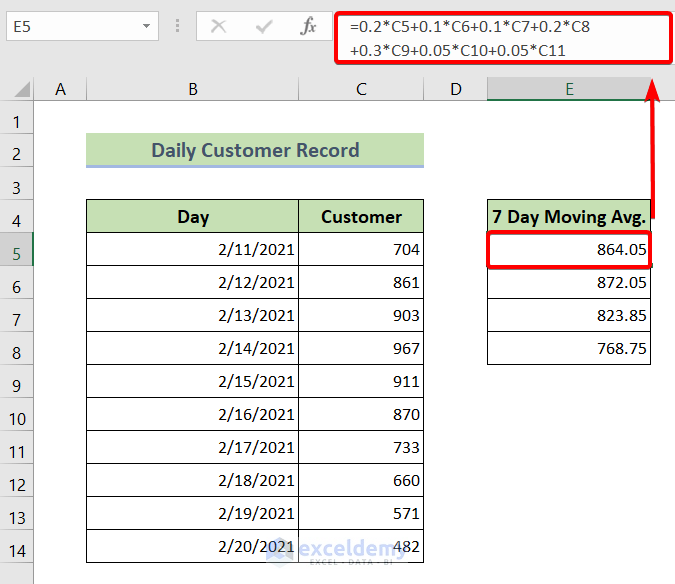This screenshot has height=584, width=675.
Task: Click the Enter checkmark formula icon
Action: (264, 27)
